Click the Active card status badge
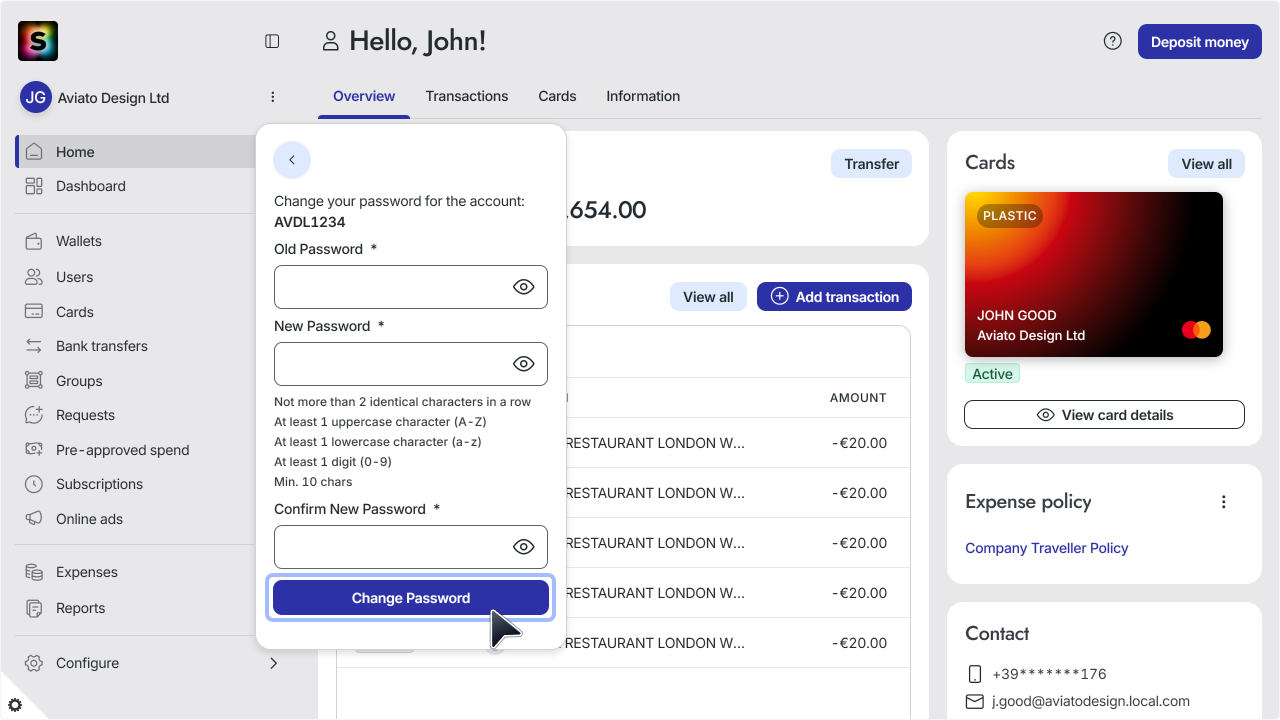Viewport: 1280px width, 720px height. (x=992, y=374)
